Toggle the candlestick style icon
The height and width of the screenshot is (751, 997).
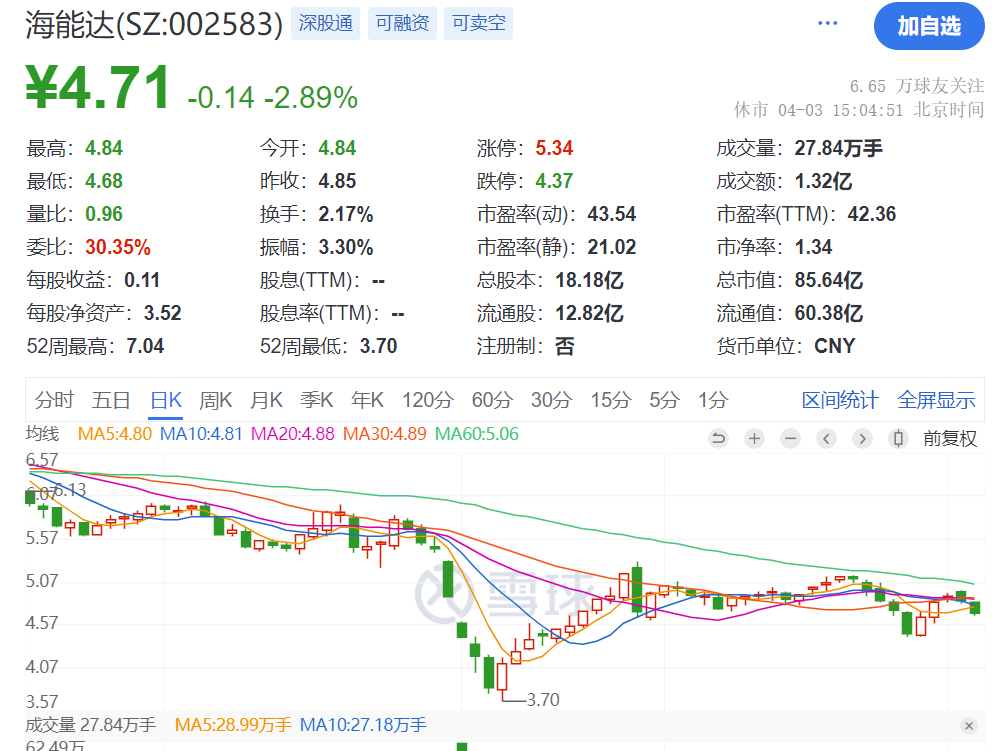tap(898, 438)
